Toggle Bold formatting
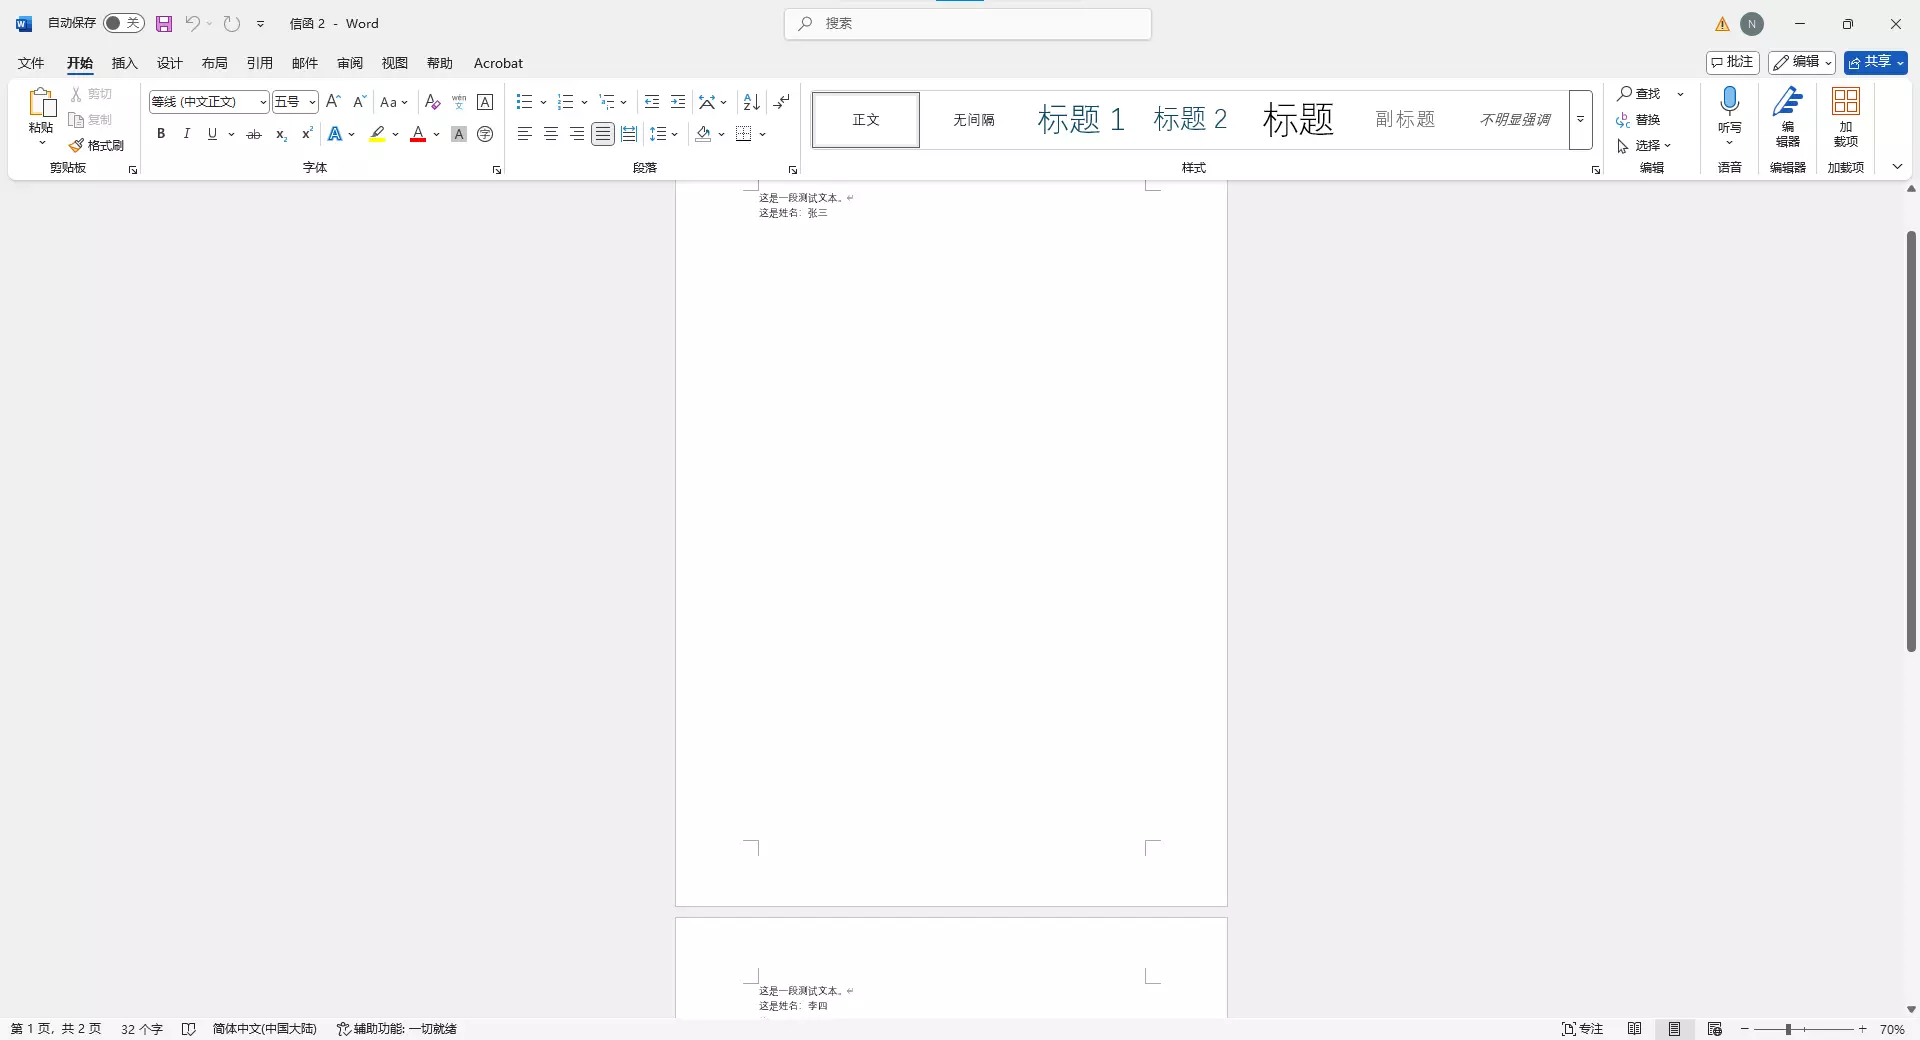Screen dimensions: 1920x1040 (x=161, y=134)
